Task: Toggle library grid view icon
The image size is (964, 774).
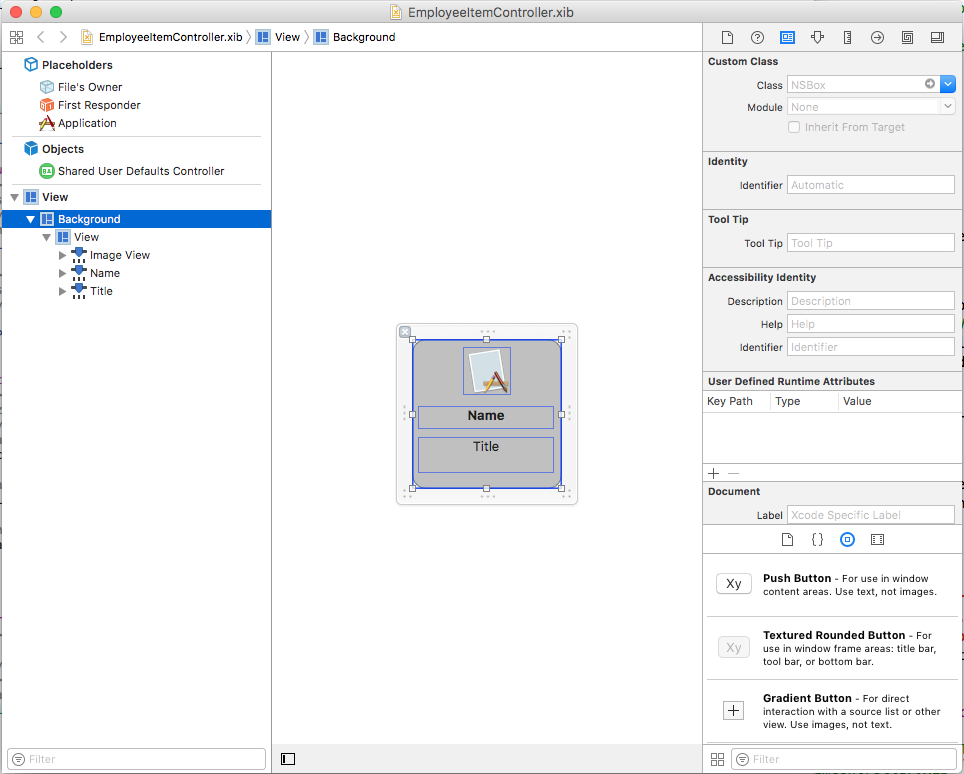Action: point(717,759)
